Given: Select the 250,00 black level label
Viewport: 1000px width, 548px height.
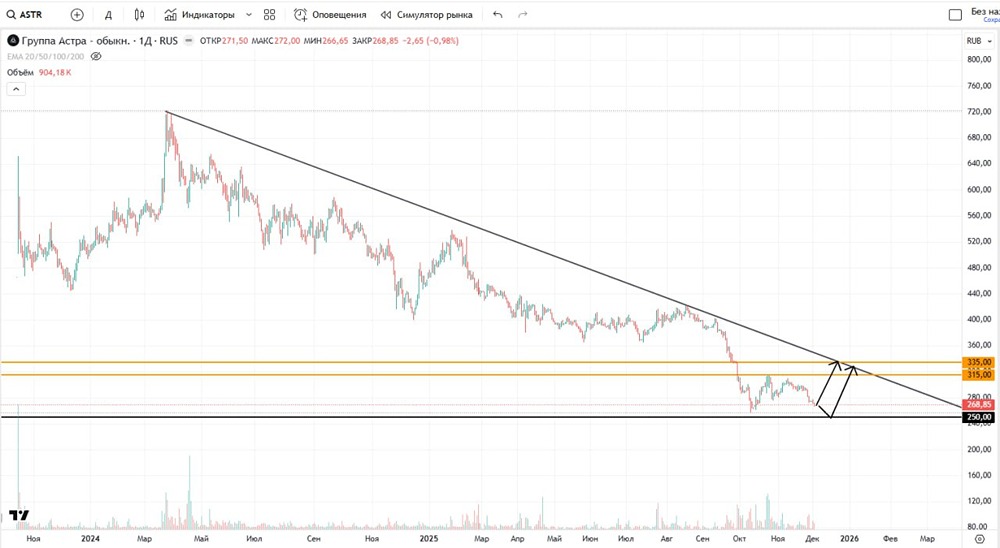Looking at the screenshot, I should (x=979, y=417).
